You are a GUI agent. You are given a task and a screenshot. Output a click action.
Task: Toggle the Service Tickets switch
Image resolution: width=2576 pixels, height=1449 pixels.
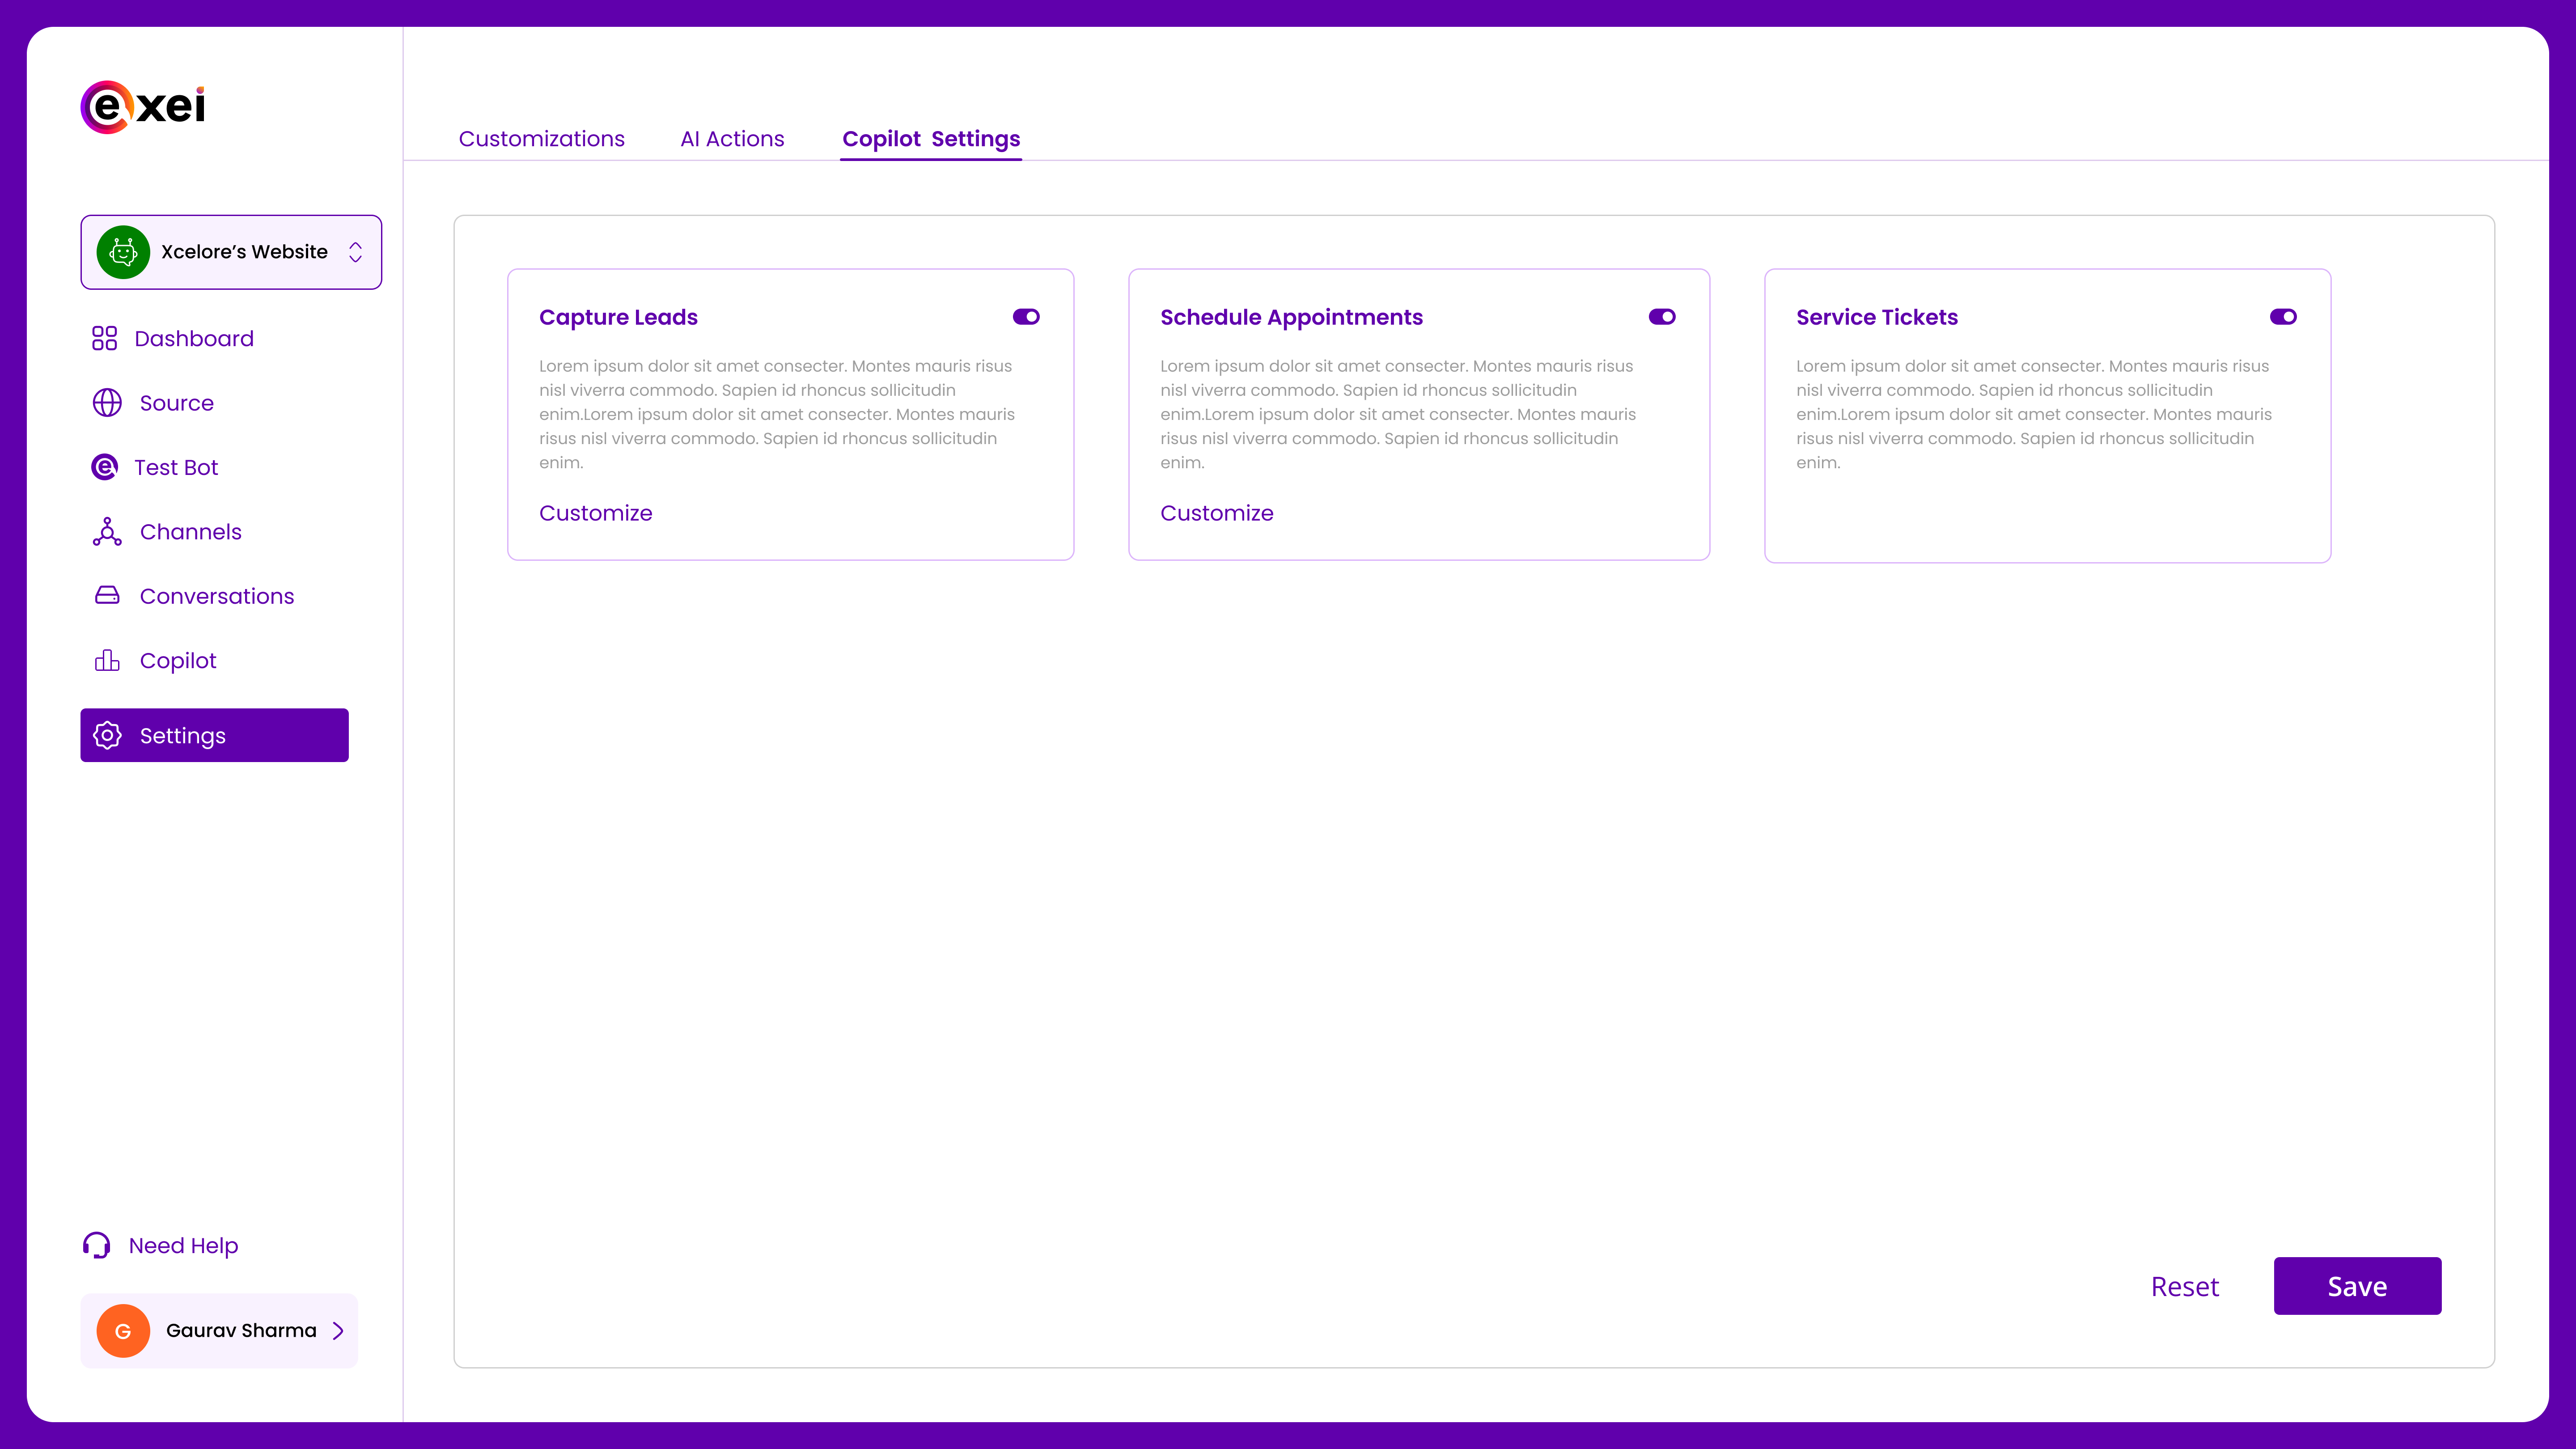point(2283,317)
